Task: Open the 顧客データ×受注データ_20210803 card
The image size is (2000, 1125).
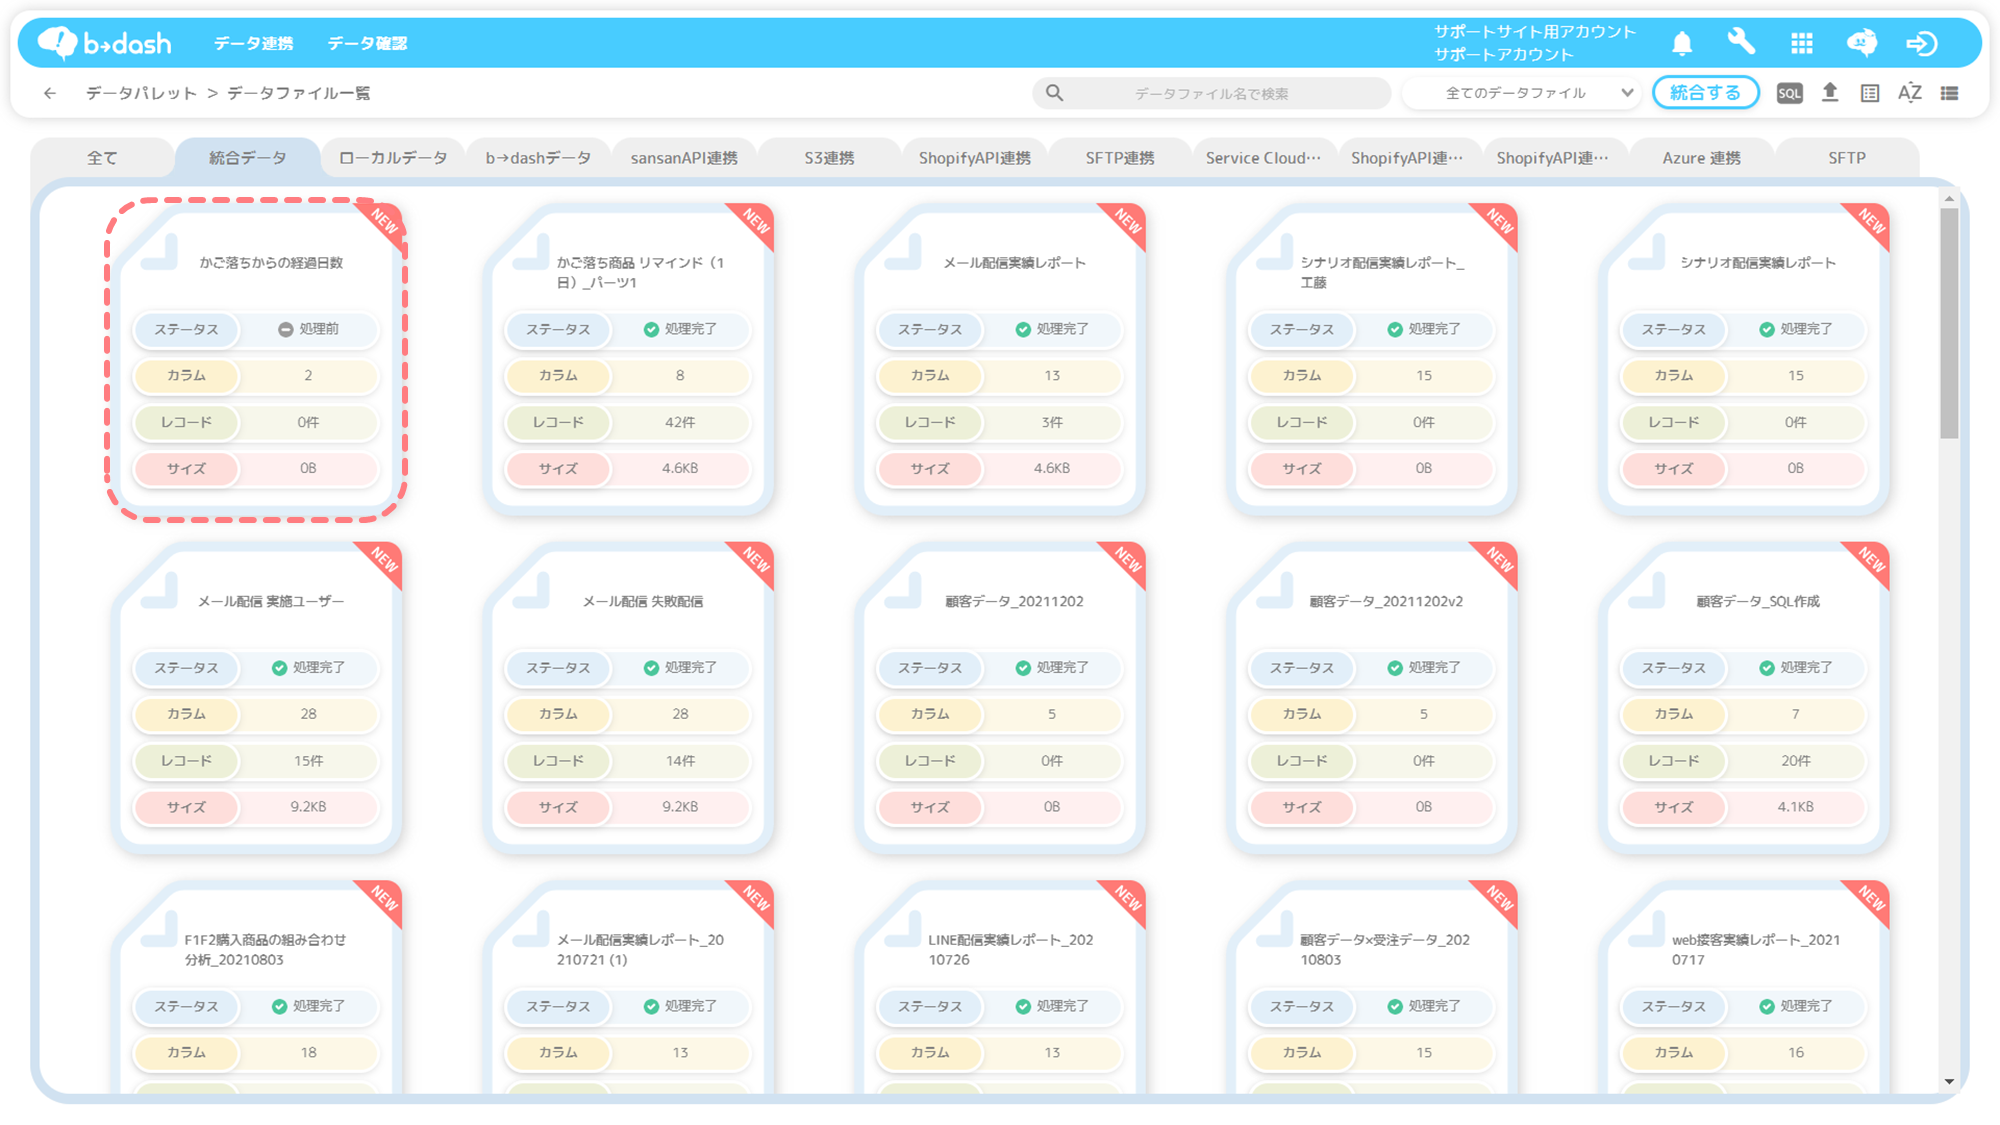Action: pos(1372,988)
